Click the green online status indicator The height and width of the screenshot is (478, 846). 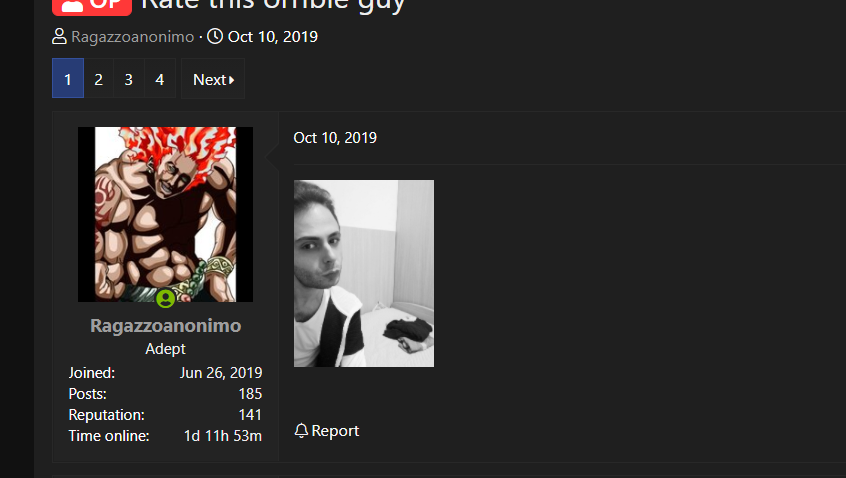(x=166, y=298)
